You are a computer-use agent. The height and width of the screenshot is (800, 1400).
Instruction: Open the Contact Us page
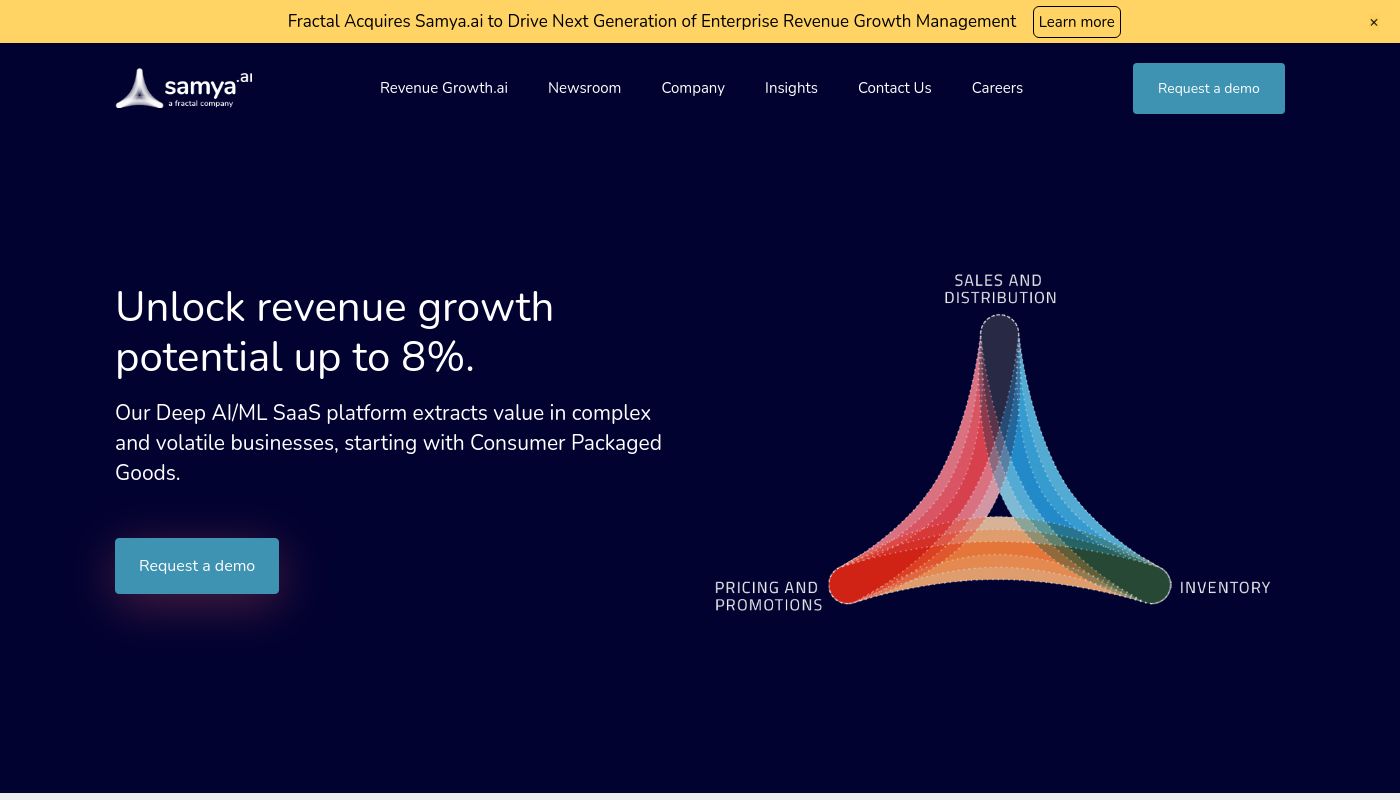(x=894, y=88)
